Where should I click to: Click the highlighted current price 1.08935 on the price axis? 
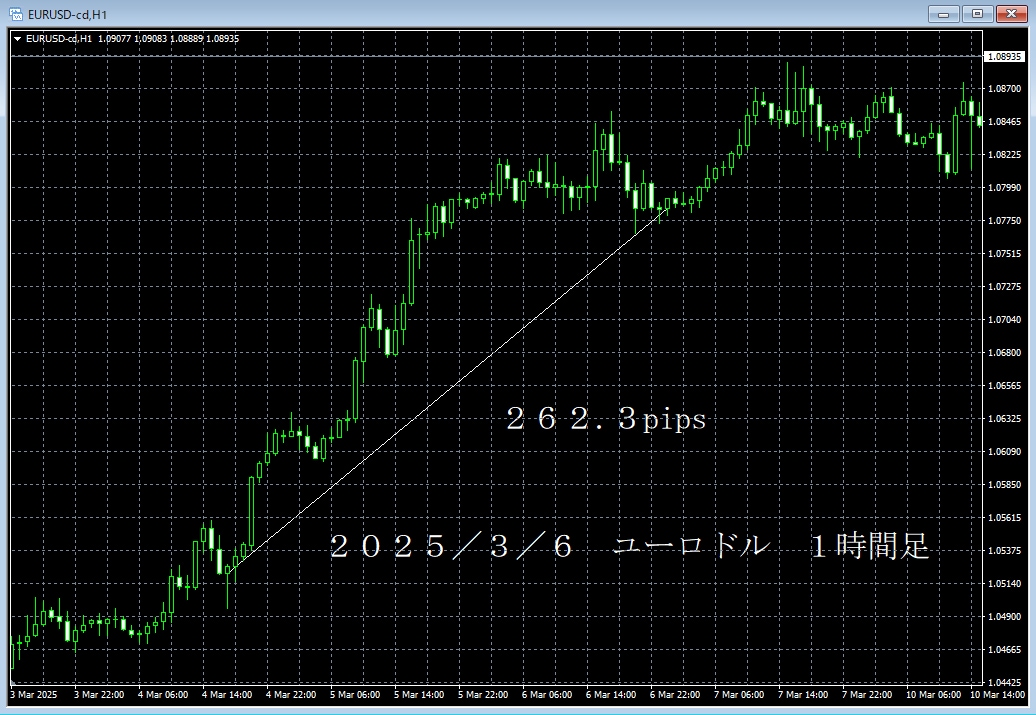1004,57
